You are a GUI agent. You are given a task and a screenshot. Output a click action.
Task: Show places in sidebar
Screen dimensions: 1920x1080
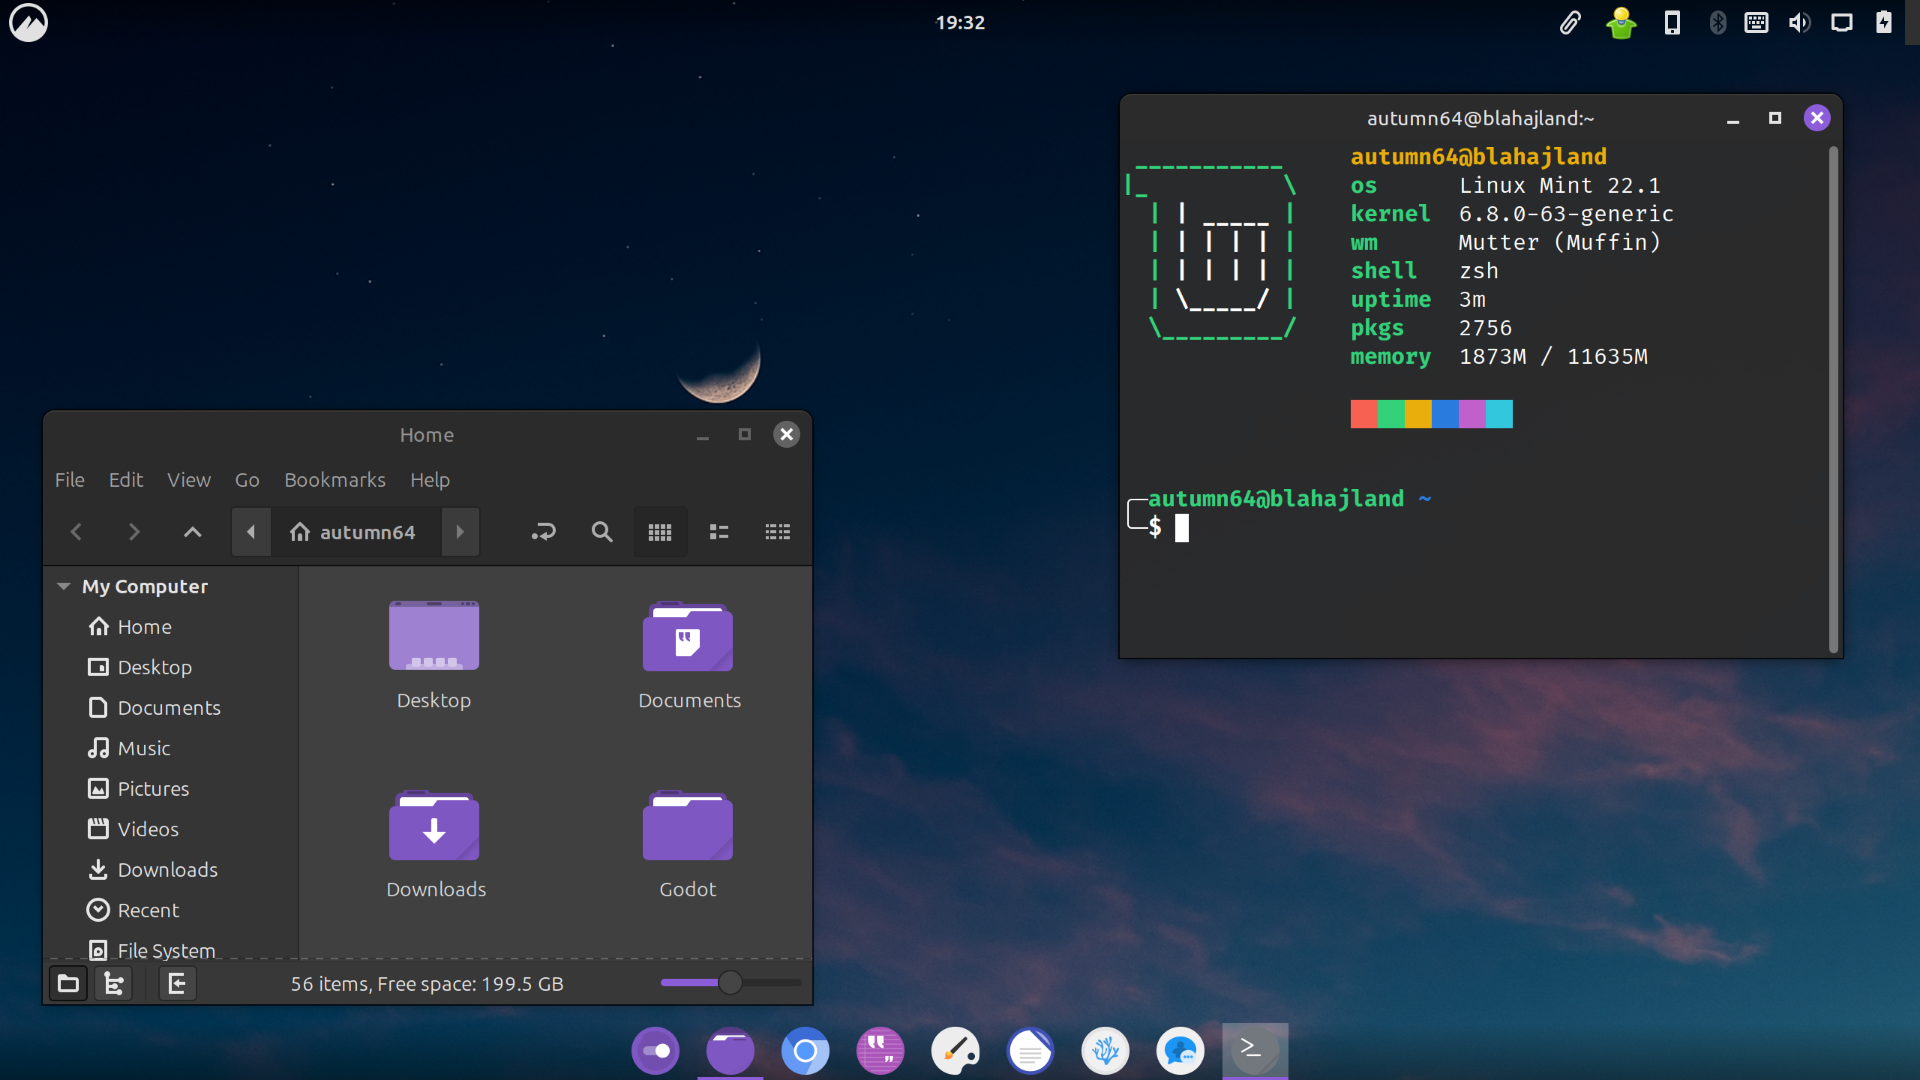click(x=68, y=984)
